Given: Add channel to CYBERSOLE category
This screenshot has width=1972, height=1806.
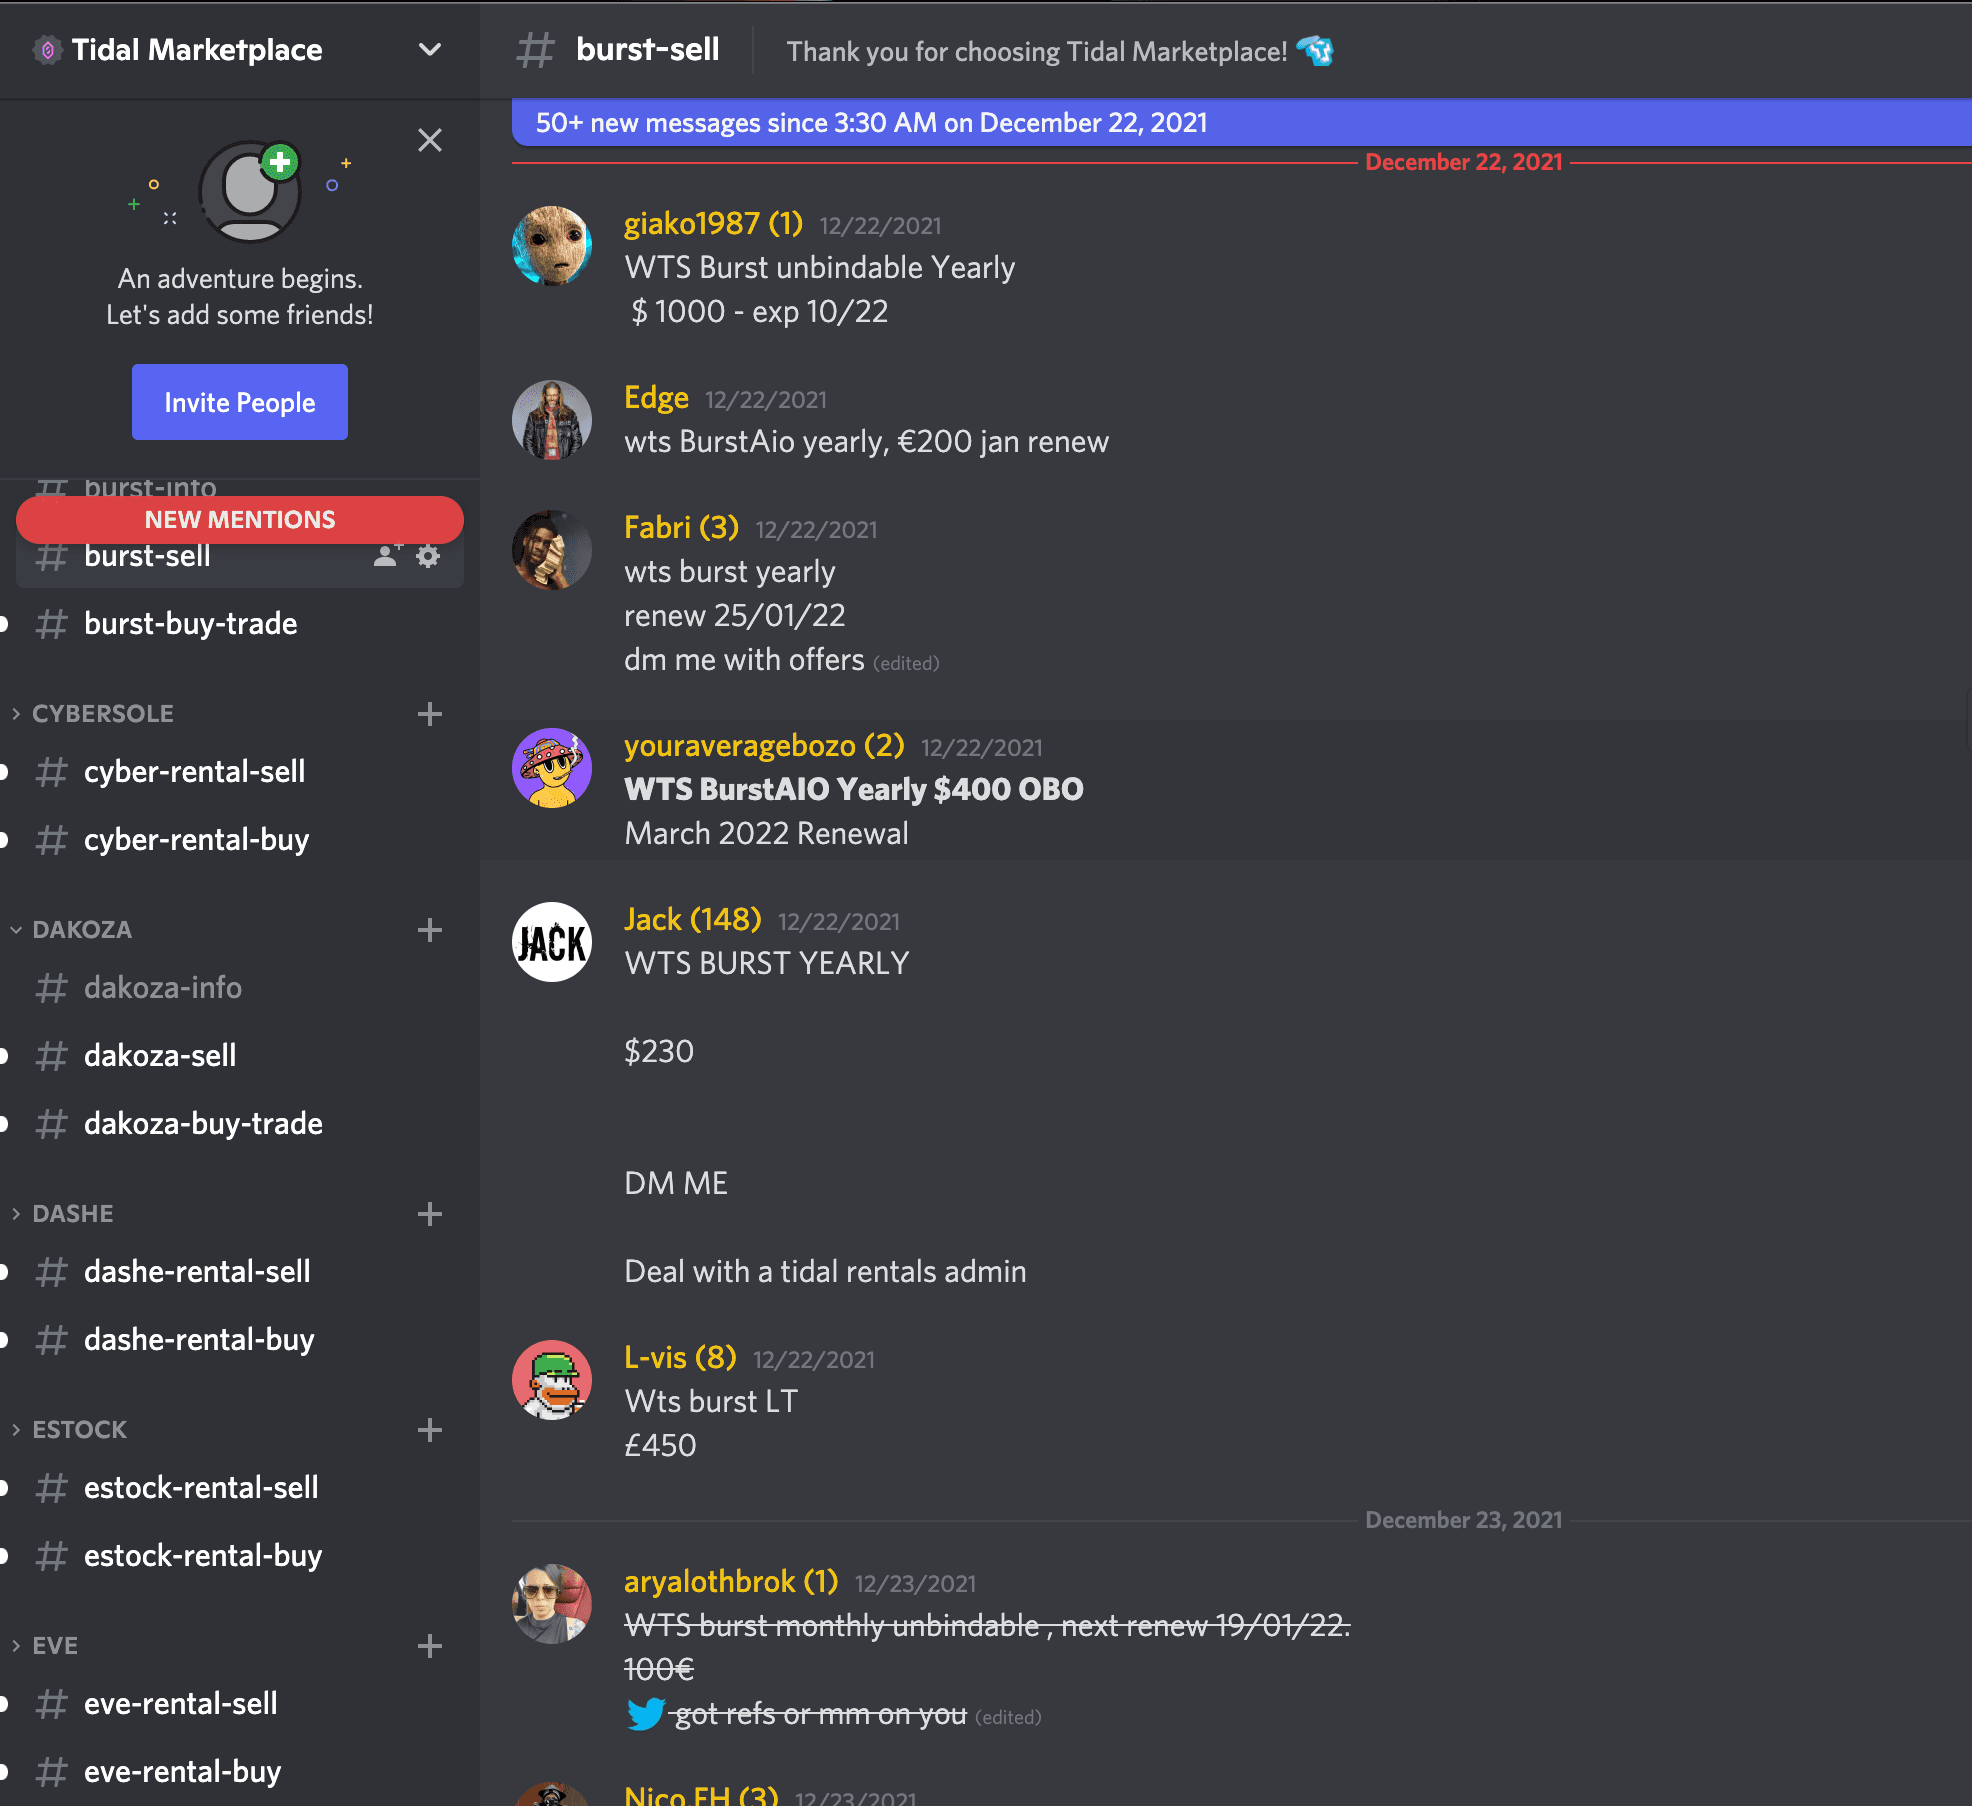Looking at the screenshot, I should coord(430,714).
